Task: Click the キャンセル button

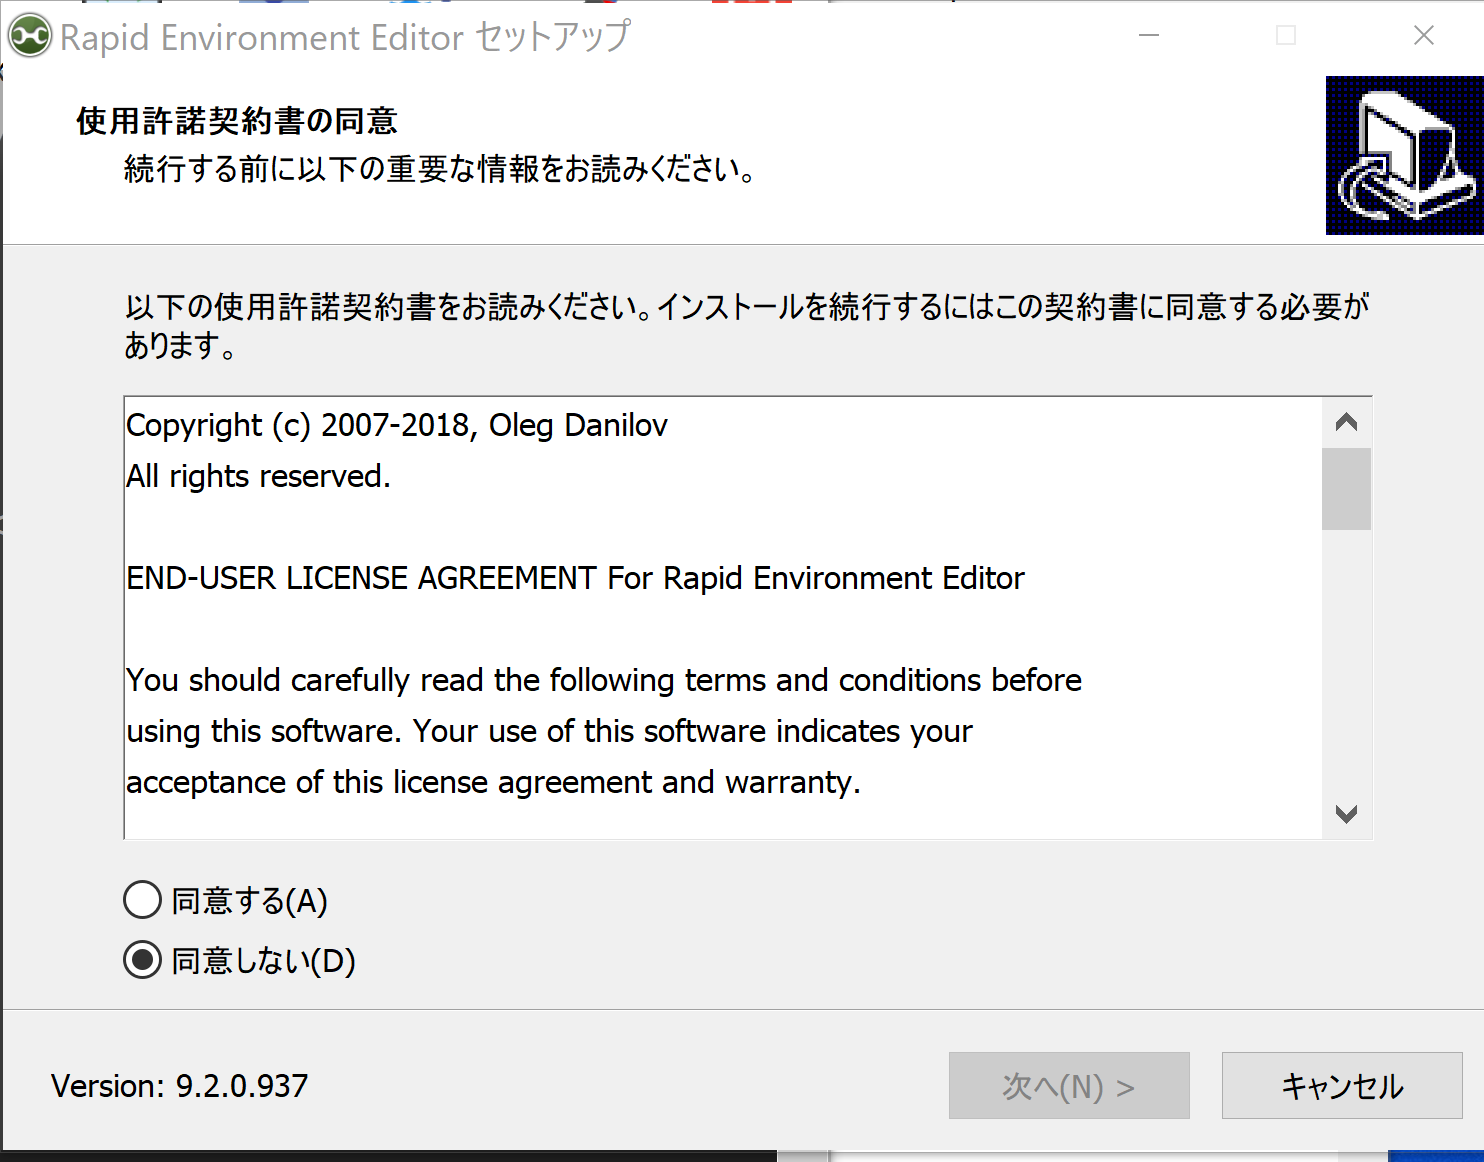Action: (x=1342, y=1085)
